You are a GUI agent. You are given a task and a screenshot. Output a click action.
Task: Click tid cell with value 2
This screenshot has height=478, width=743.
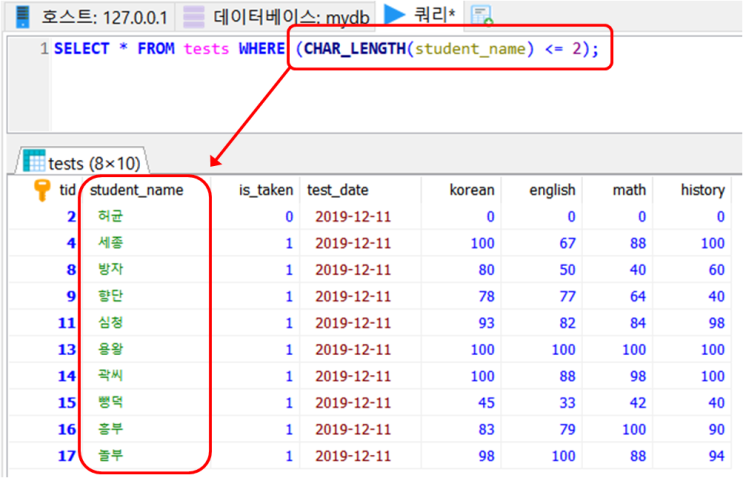click(71, 216)
